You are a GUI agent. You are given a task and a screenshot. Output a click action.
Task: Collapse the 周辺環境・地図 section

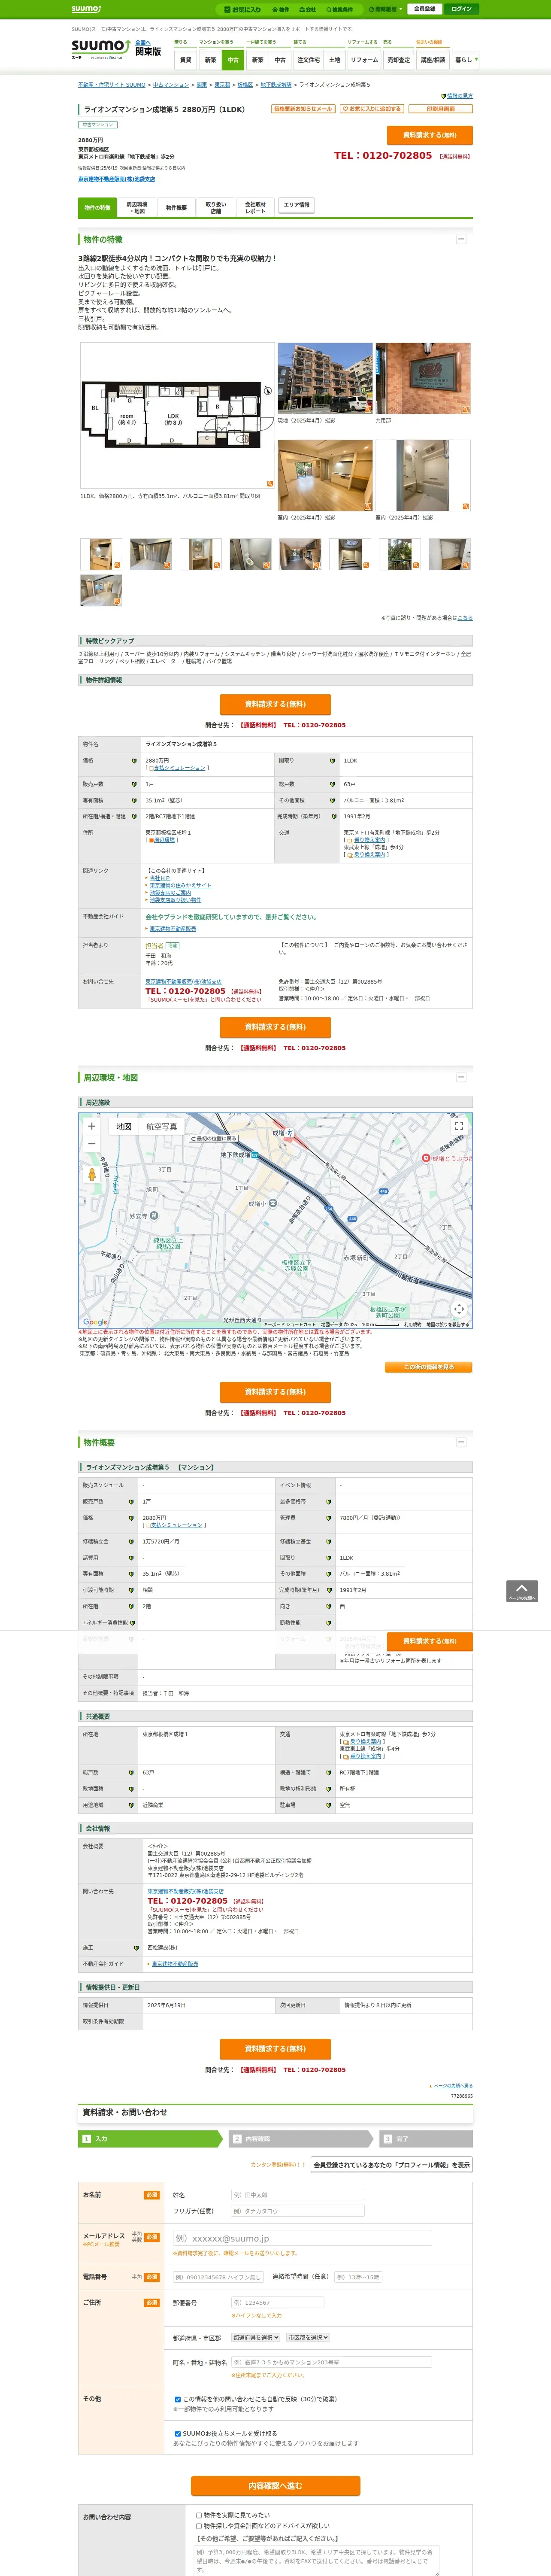click(461, 1078)
